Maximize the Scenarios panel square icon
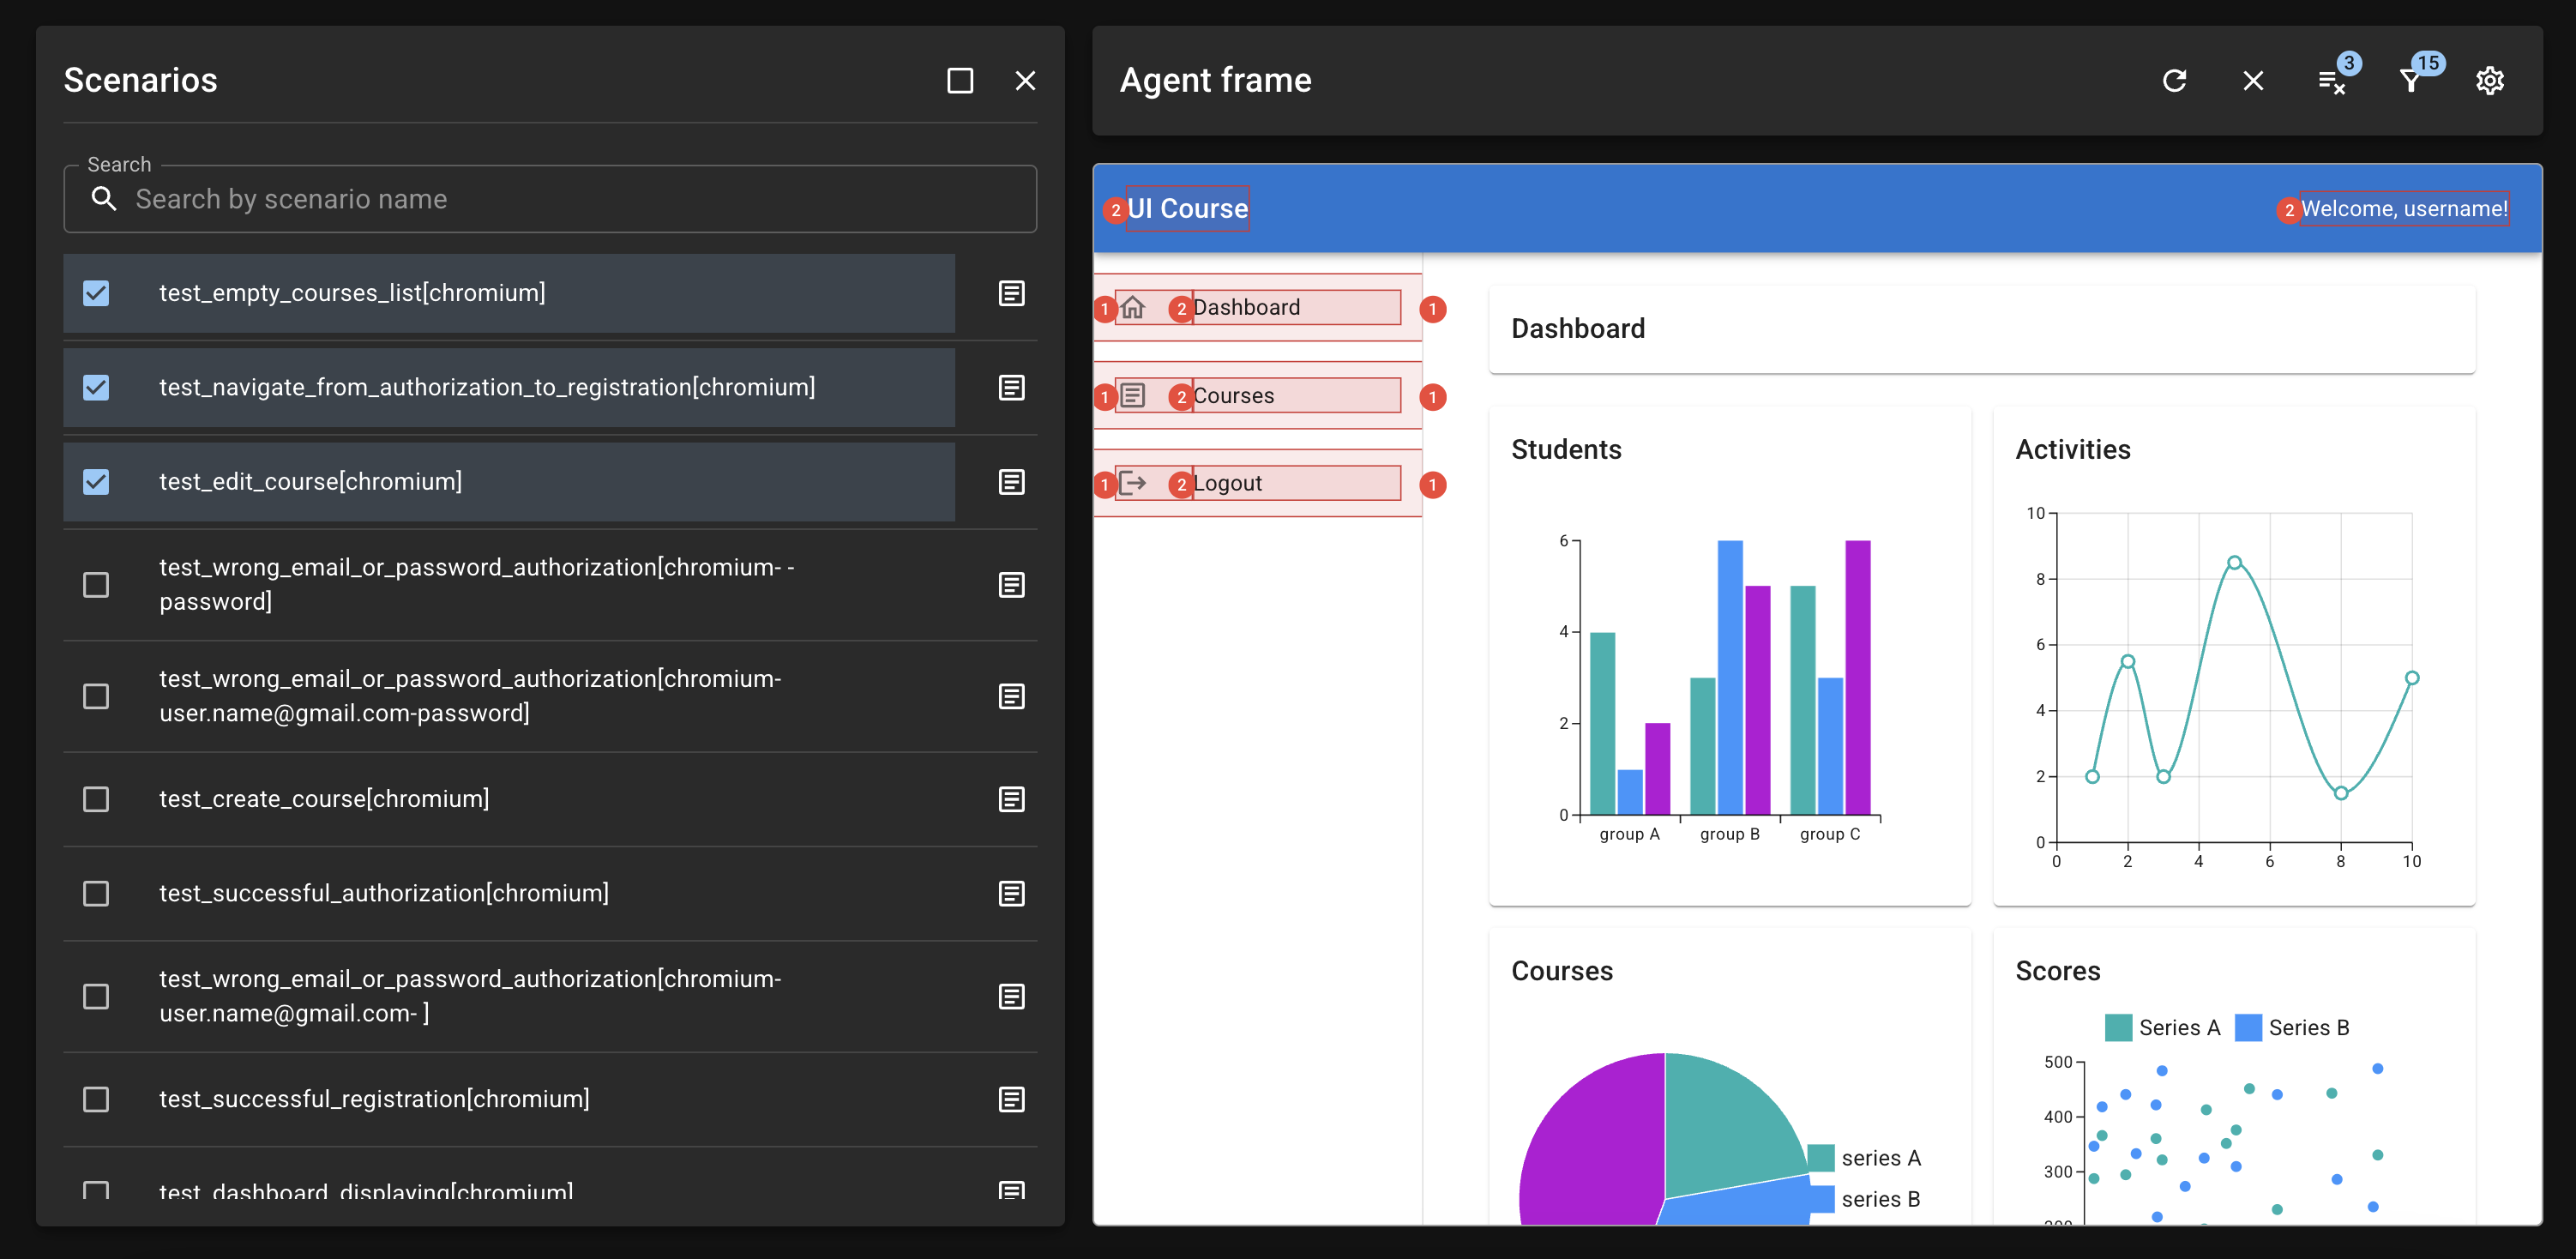 point(959,80)
